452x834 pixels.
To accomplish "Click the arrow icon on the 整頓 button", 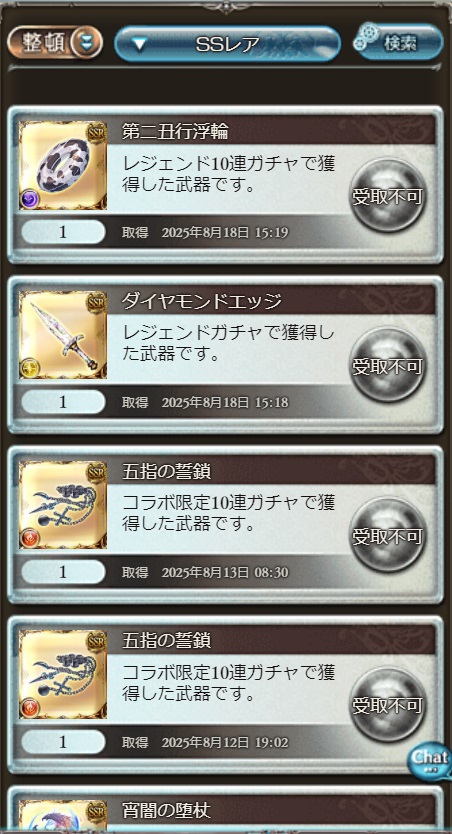I will click(86, 43).
